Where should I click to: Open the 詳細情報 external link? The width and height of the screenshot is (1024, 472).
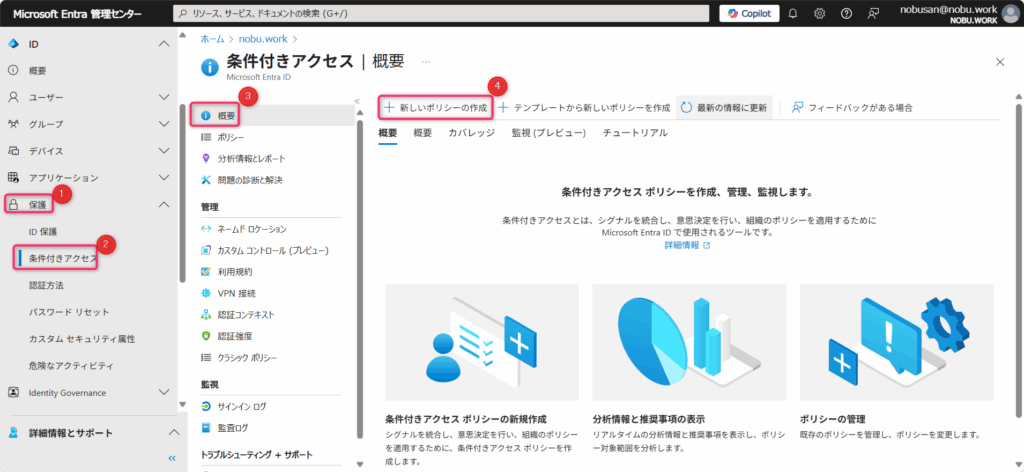pos(687,245)
